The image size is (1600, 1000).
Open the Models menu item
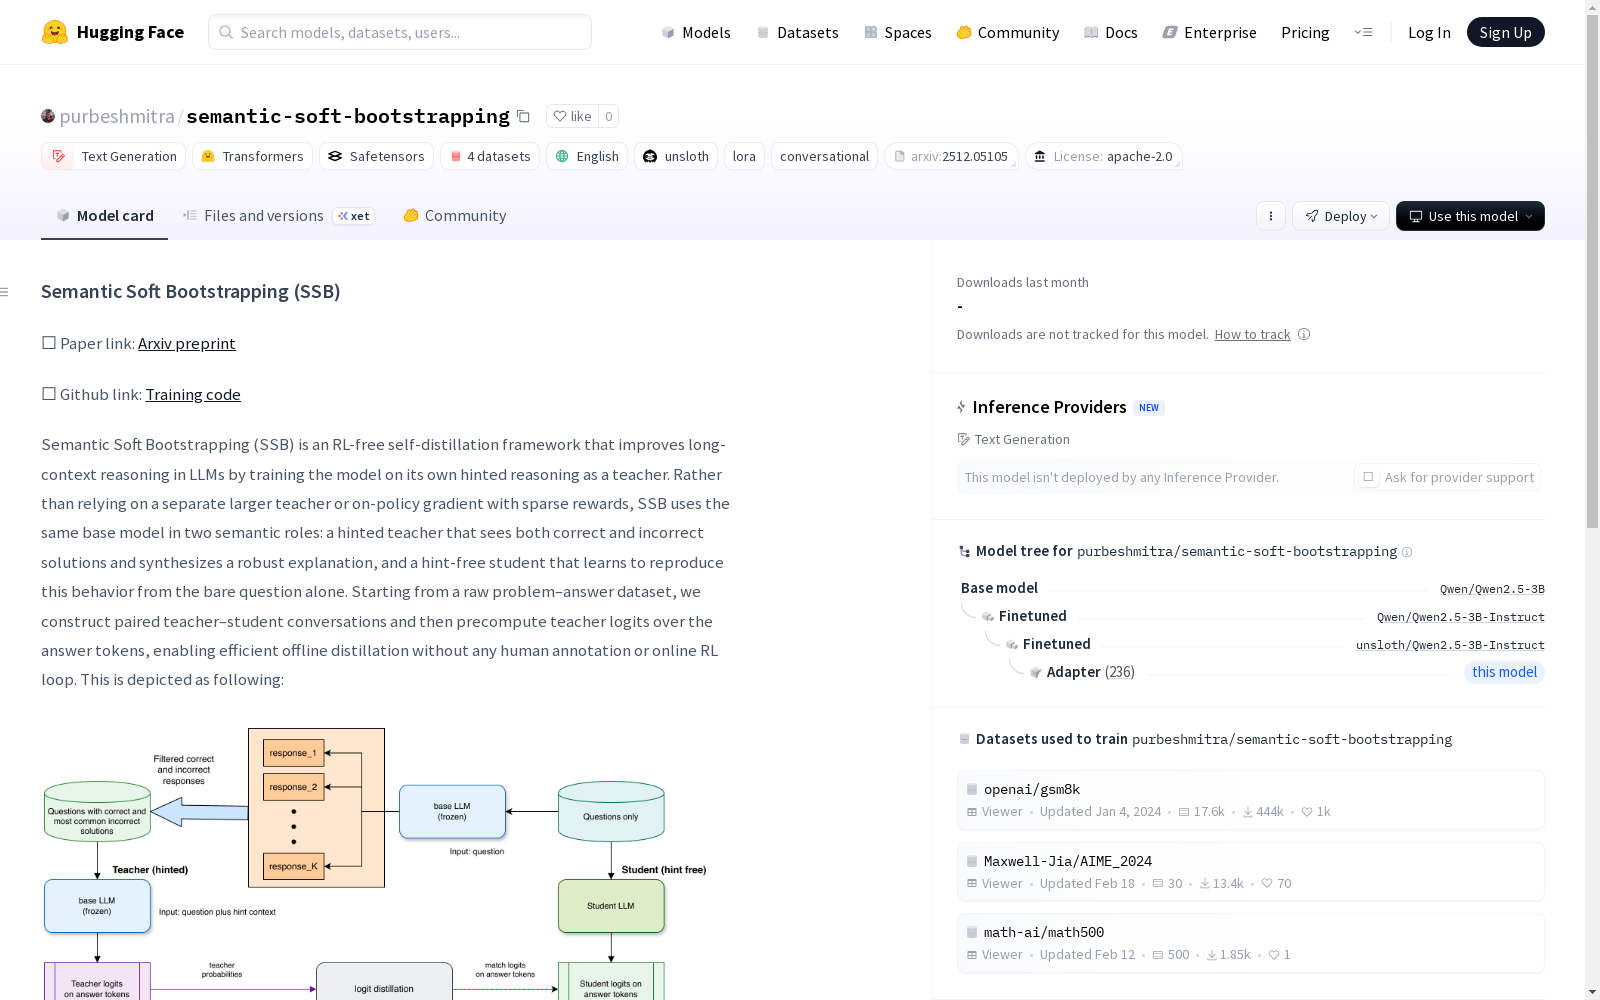696,32
